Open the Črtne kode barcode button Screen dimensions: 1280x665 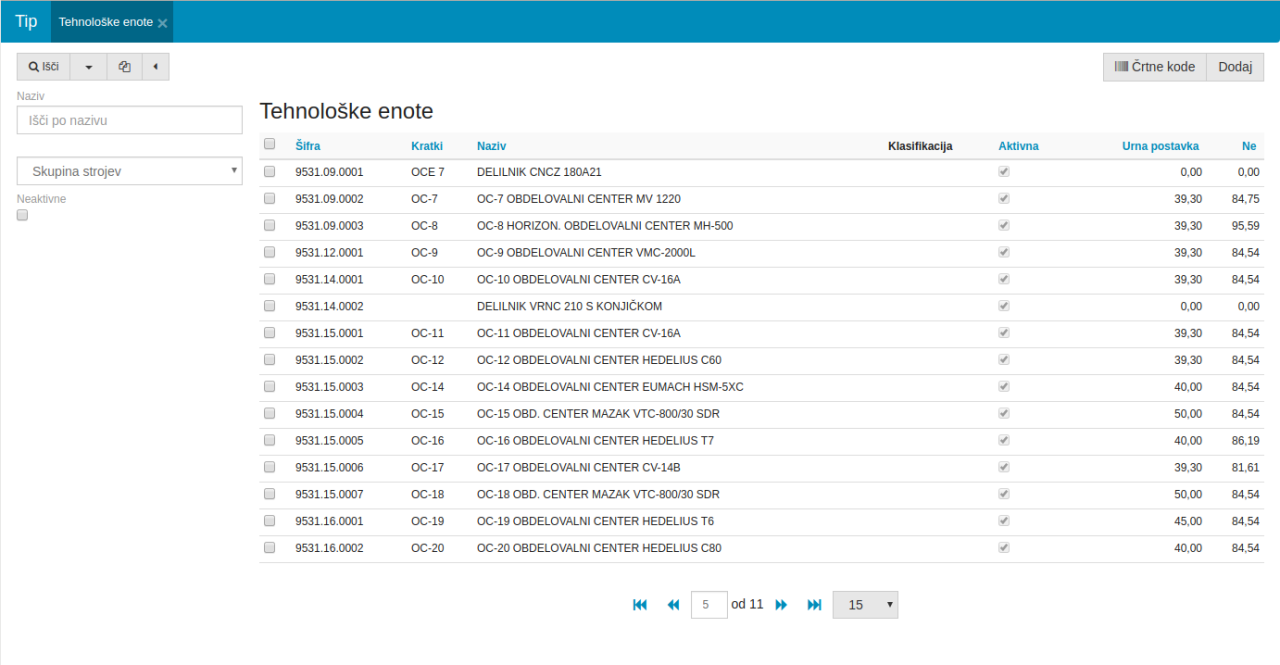tap(1154, 67)
